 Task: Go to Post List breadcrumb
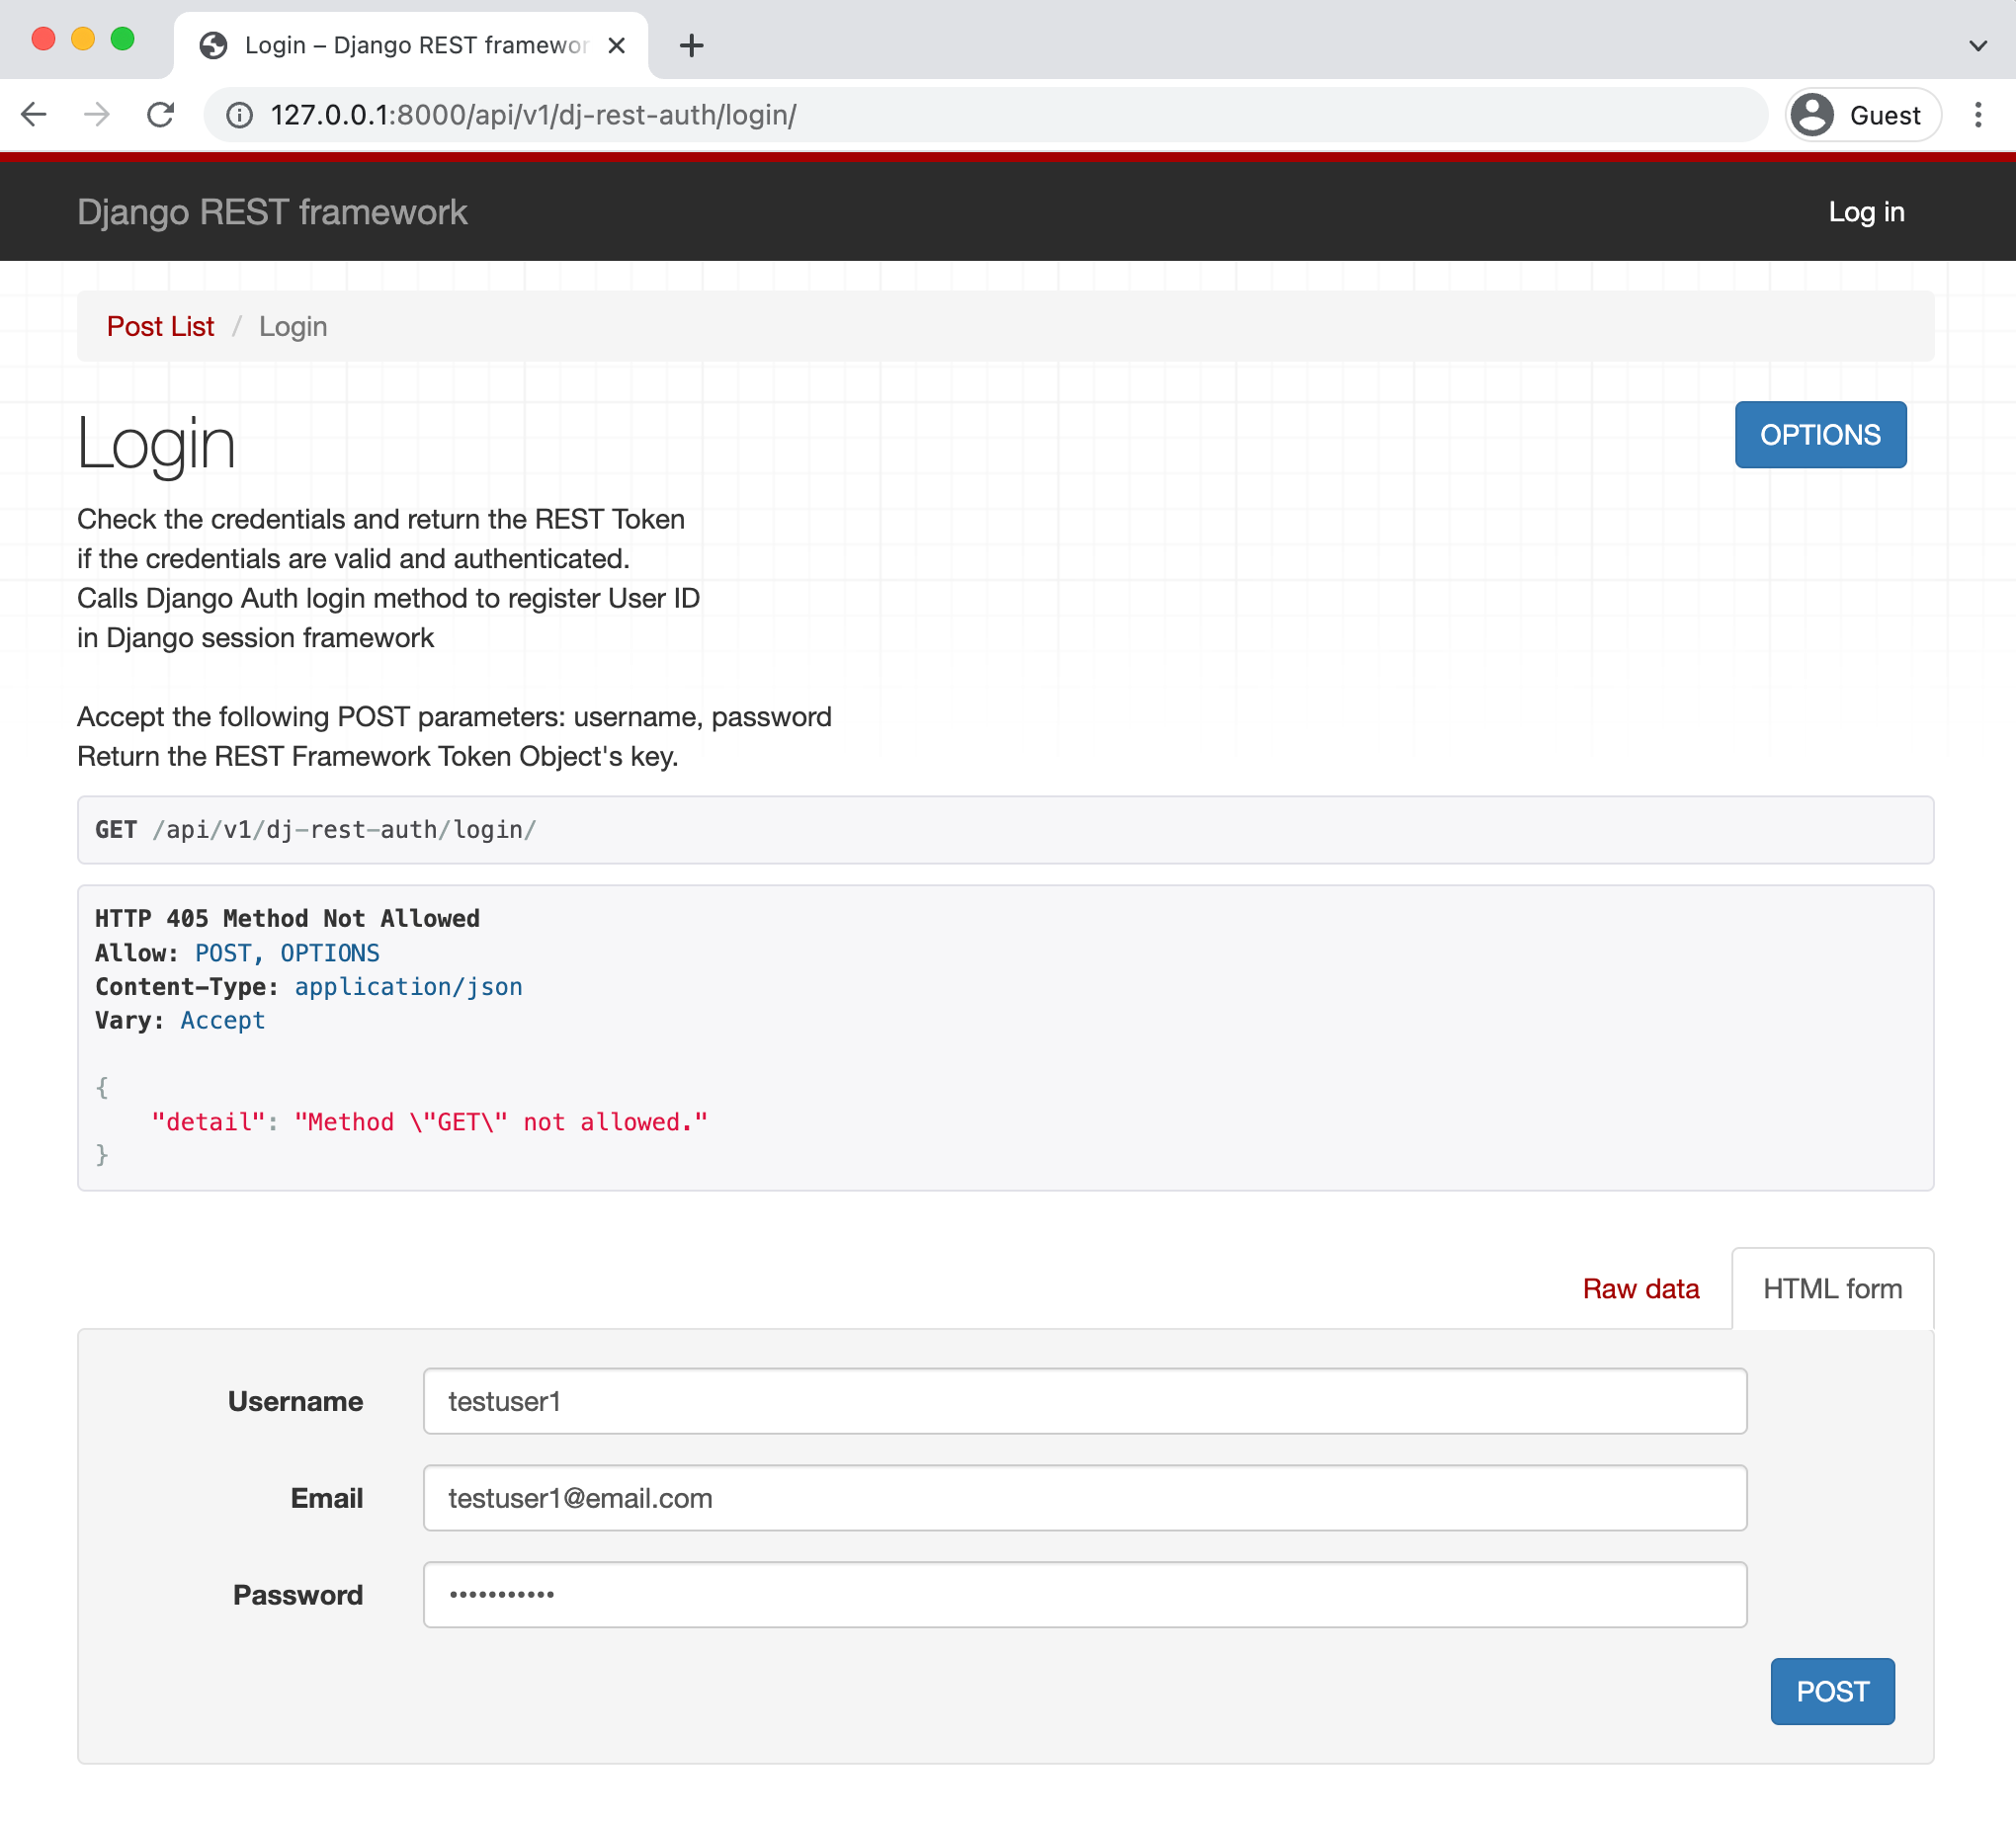[x=160, y=326]
